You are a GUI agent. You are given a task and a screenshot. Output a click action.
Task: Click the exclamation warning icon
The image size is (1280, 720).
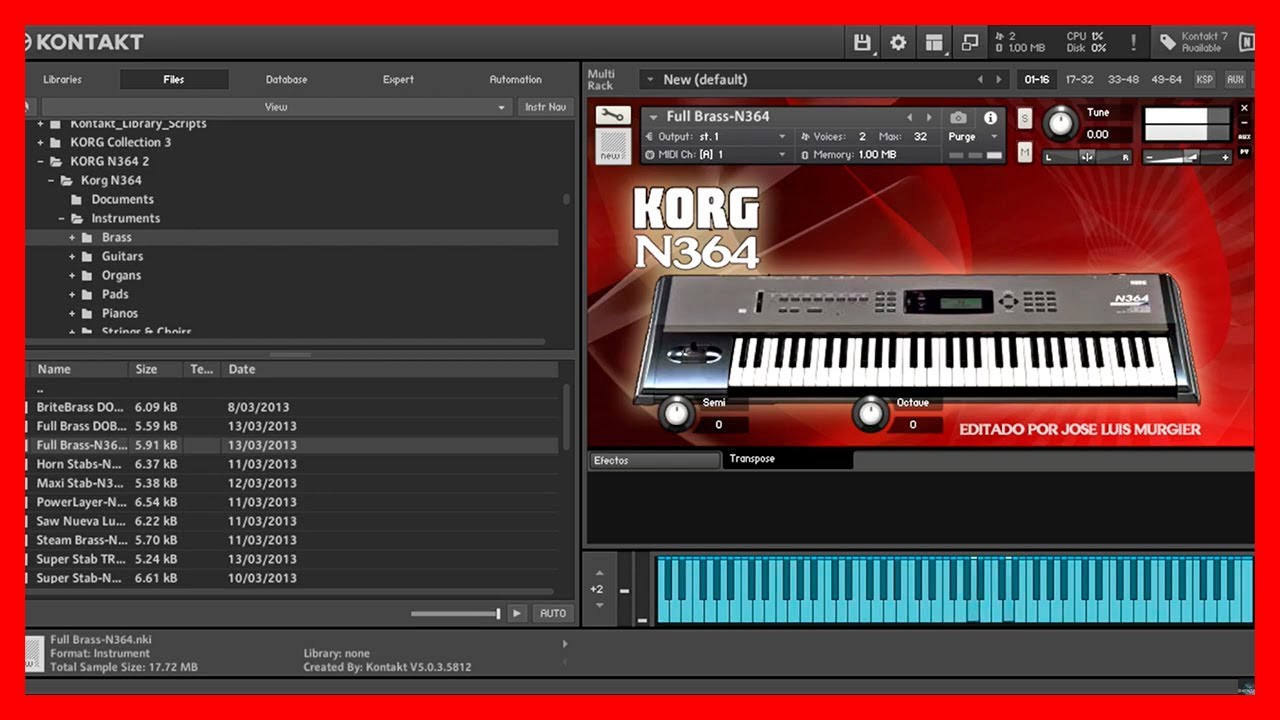[x=1133, y=42]
